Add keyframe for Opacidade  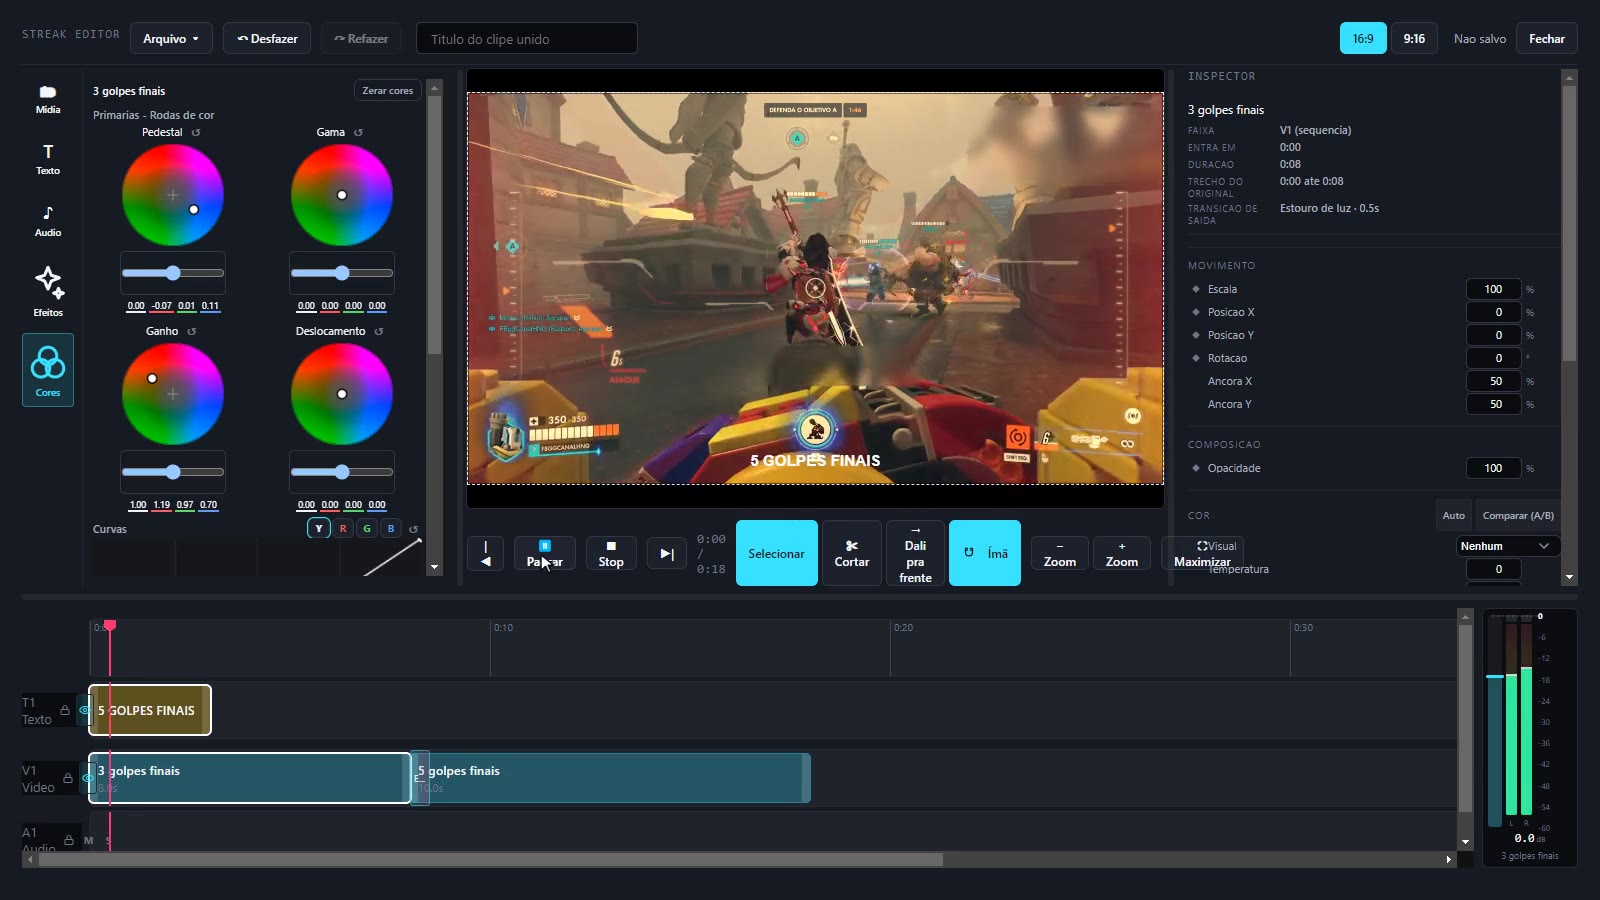[x=1196, y=468]
